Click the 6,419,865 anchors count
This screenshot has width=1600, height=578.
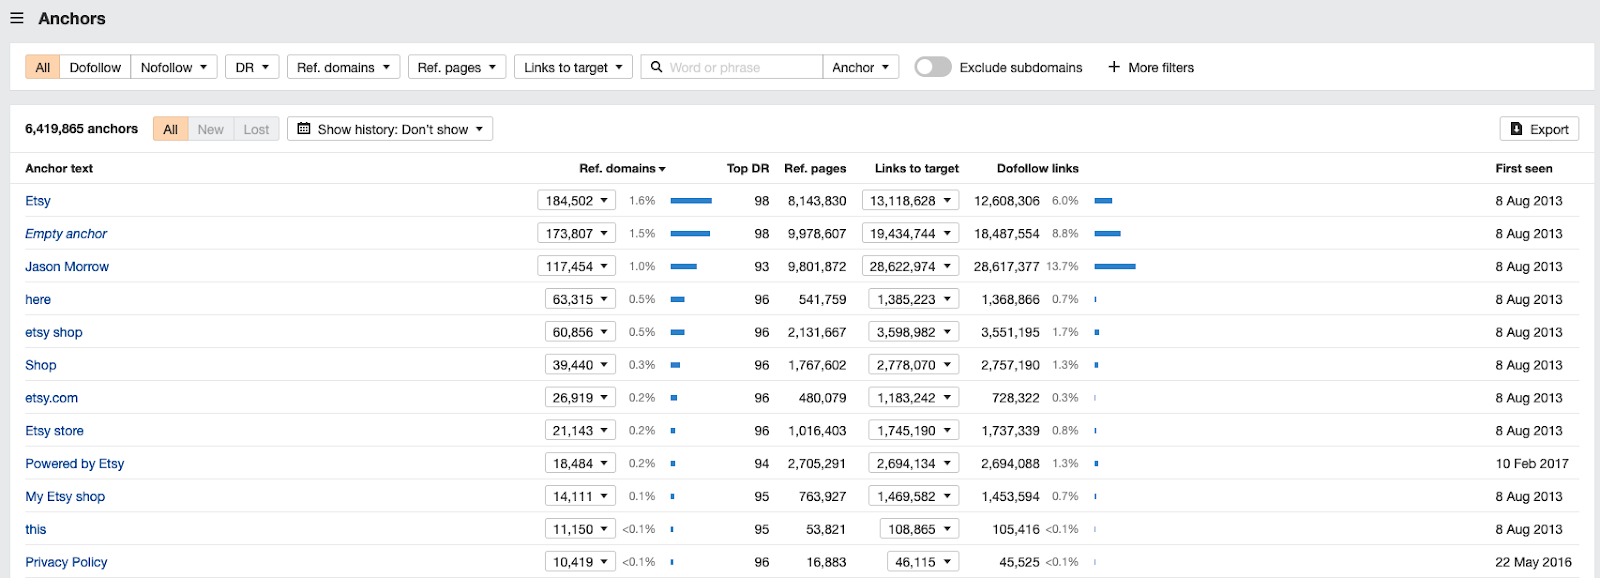pos(82,129)
